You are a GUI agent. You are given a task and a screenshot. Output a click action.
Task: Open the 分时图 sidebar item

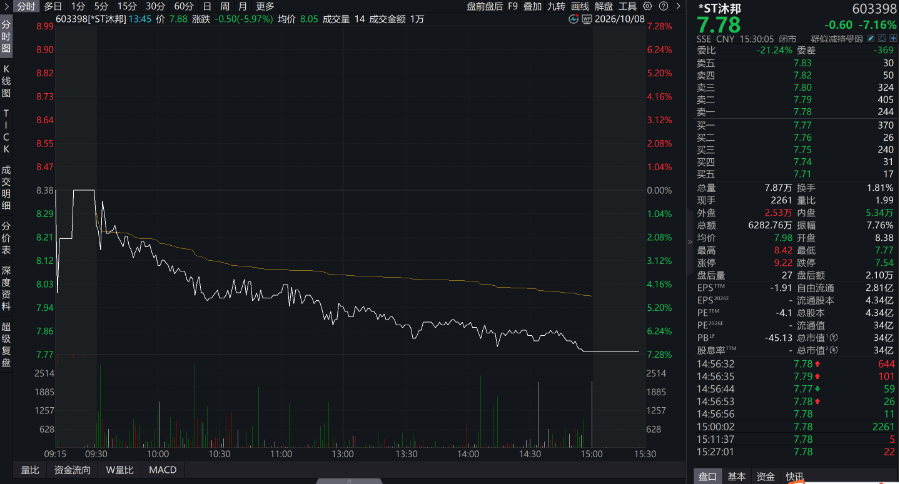(x=6, y=37)
